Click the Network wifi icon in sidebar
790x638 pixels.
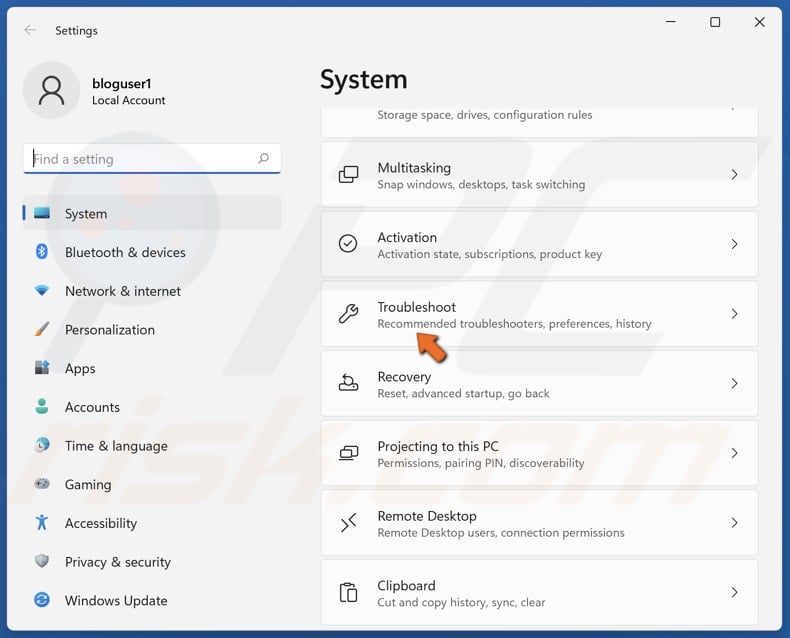coord(42,290)
